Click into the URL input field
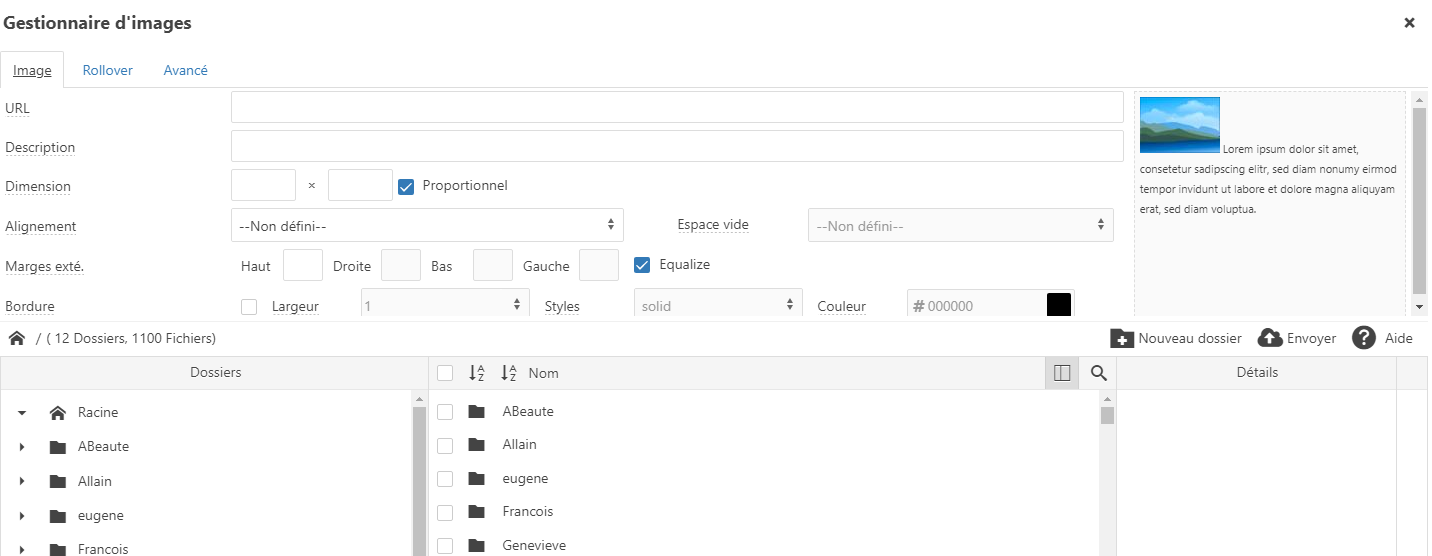 pos(677,107)
